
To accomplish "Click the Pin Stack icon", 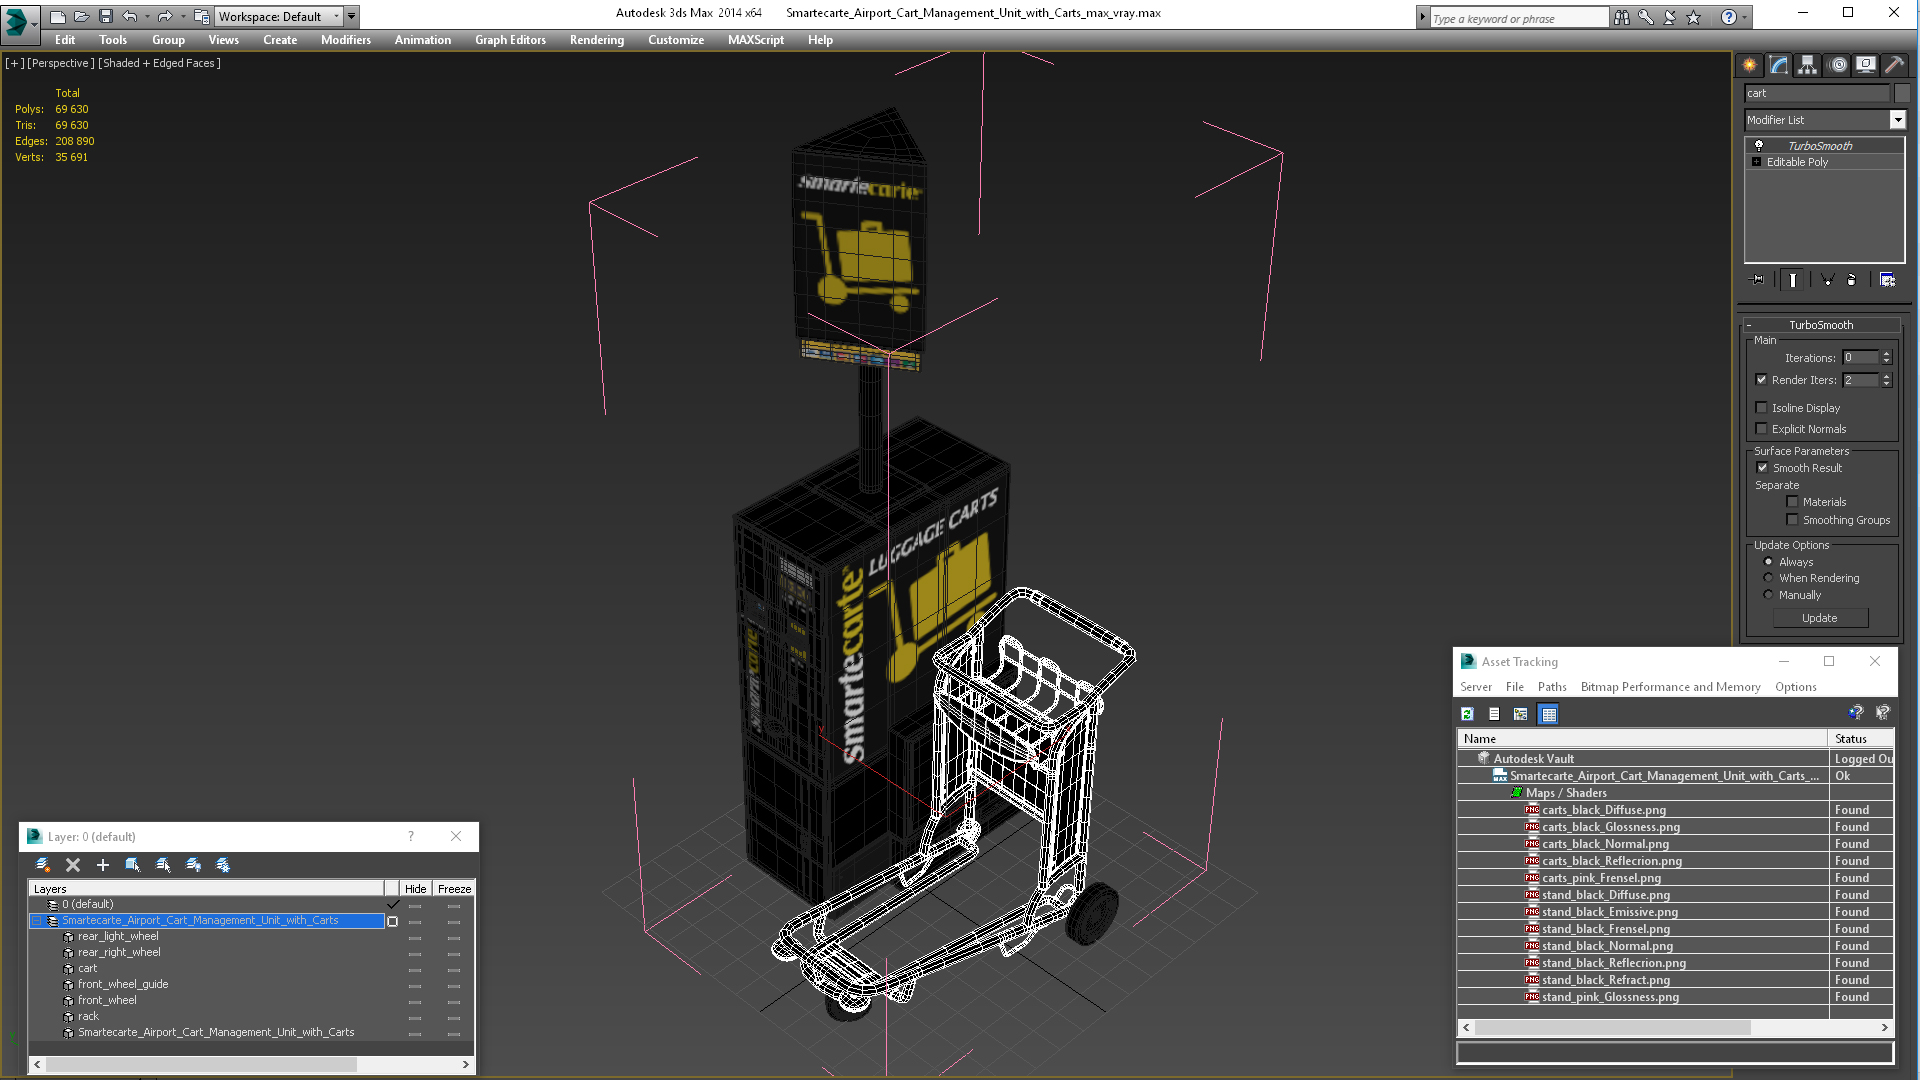I will tap(1758, 280).
